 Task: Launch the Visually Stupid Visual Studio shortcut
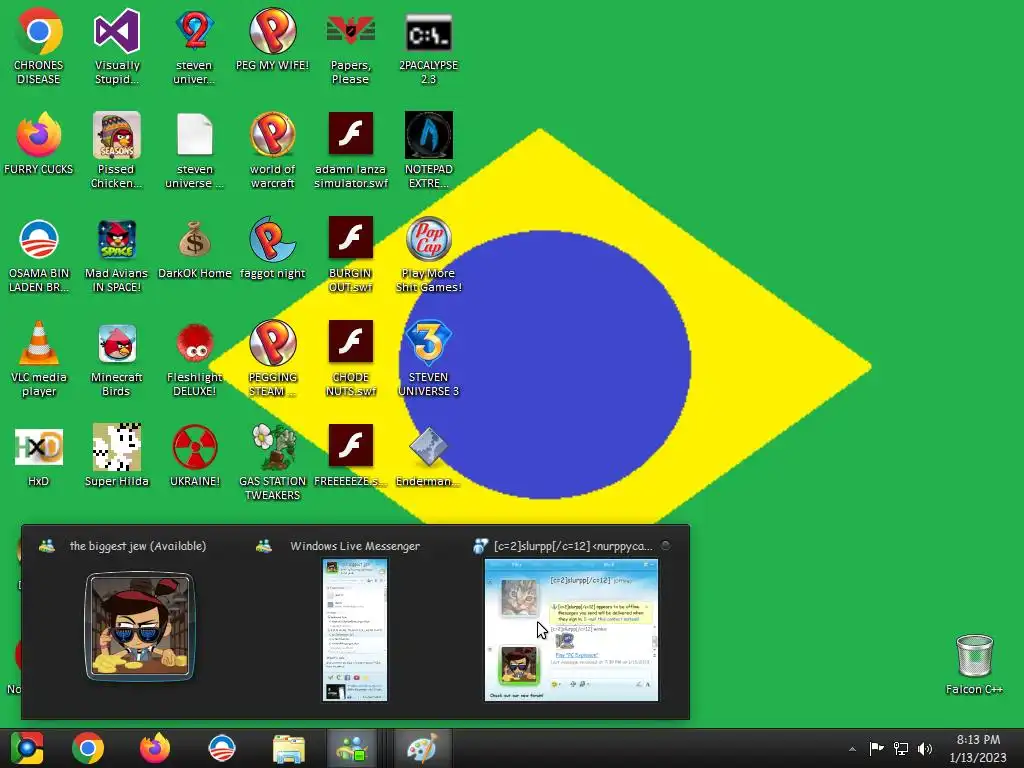coord(117,46)
